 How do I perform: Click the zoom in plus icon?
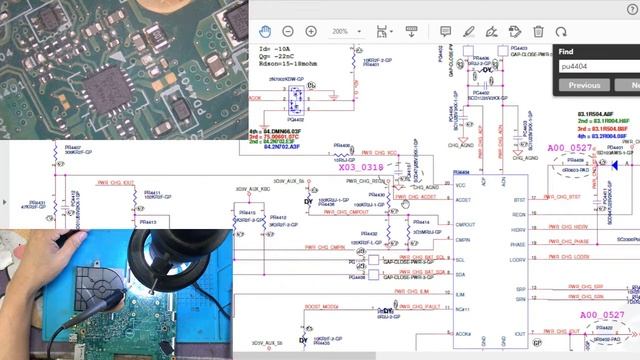(311, 31)
